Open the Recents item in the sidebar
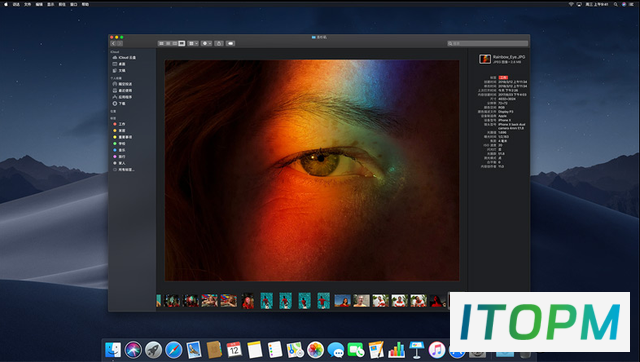Viewport: 640px width, 362px height. [122, 91]
